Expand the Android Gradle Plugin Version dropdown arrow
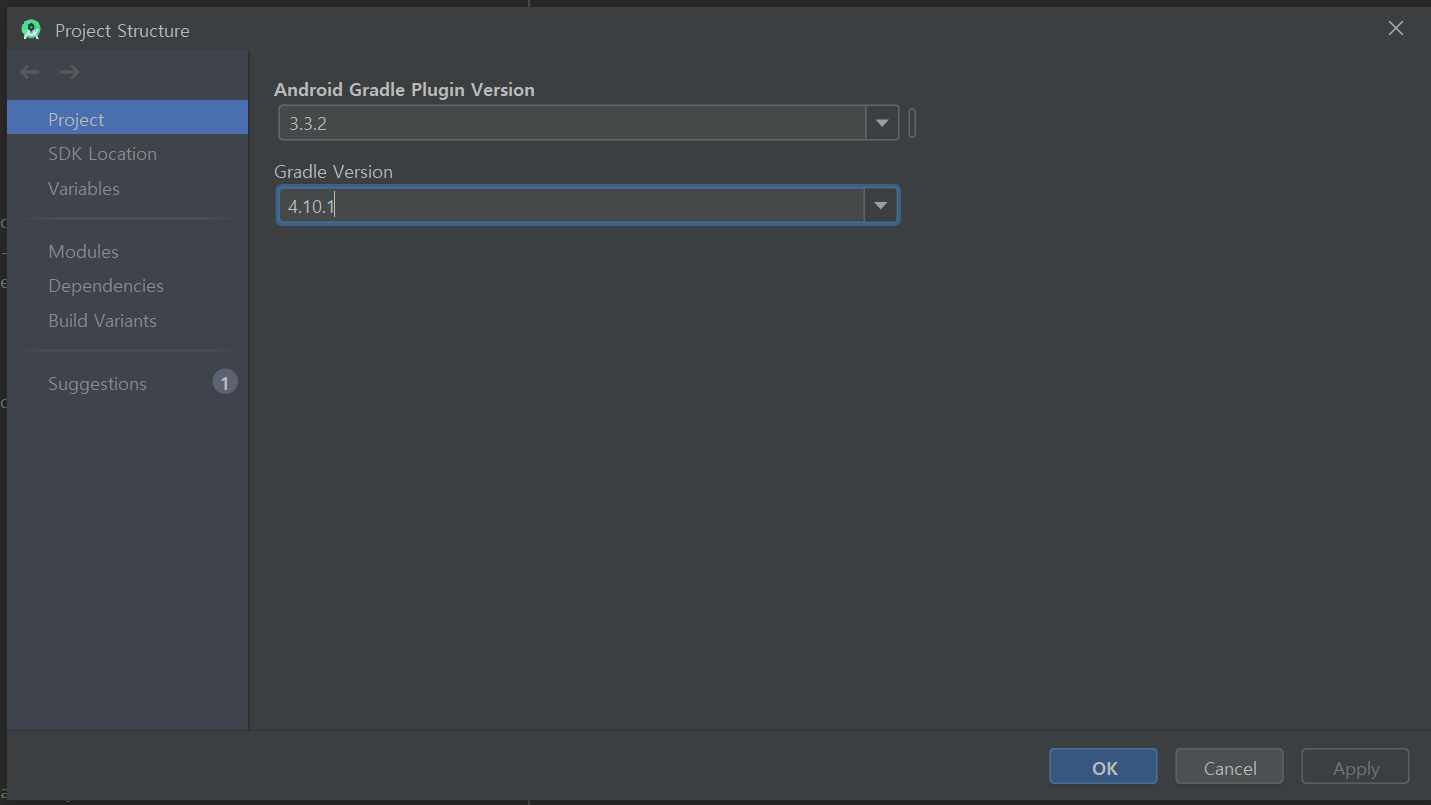 tap(881, 124)
